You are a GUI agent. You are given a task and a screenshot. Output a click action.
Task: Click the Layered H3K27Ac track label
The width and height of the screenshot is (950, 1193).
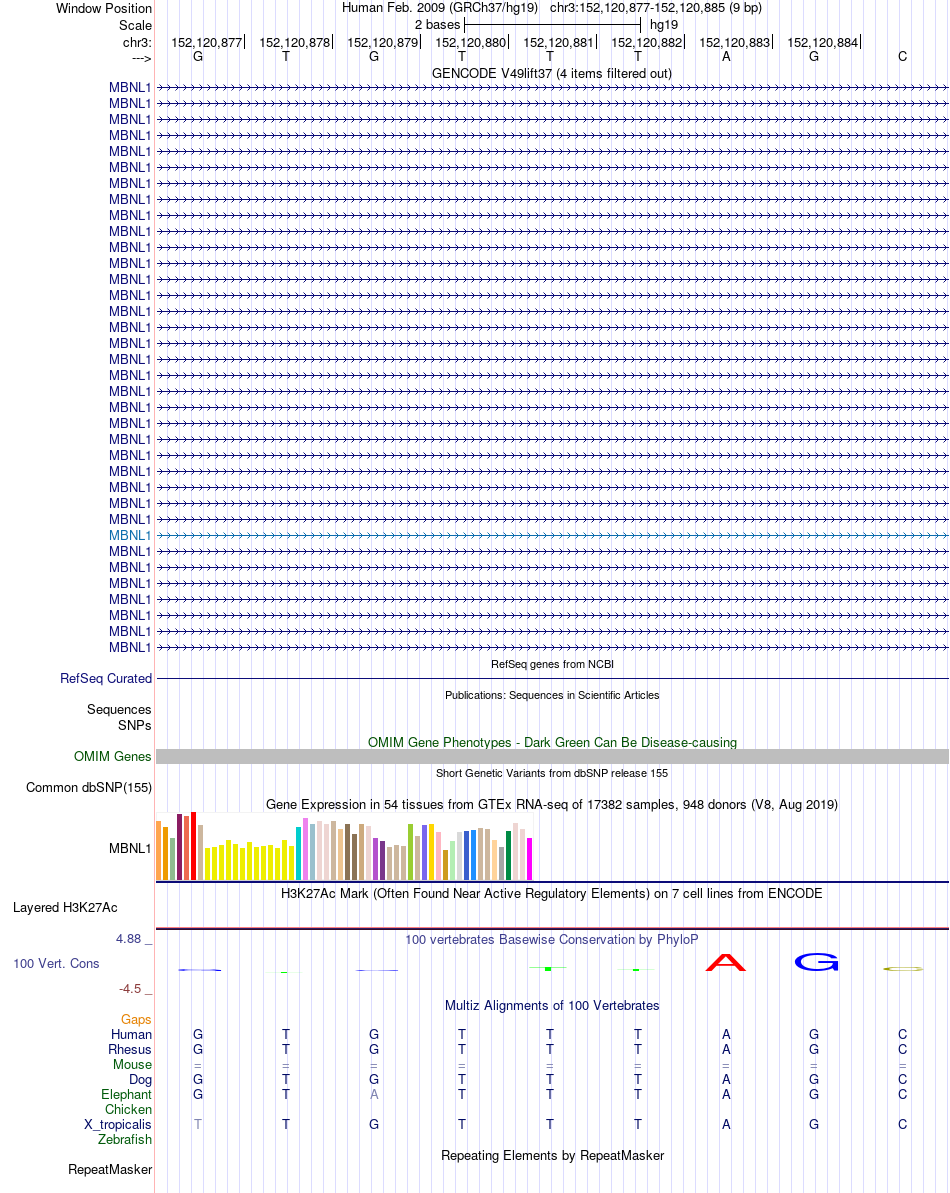(65, 908)
